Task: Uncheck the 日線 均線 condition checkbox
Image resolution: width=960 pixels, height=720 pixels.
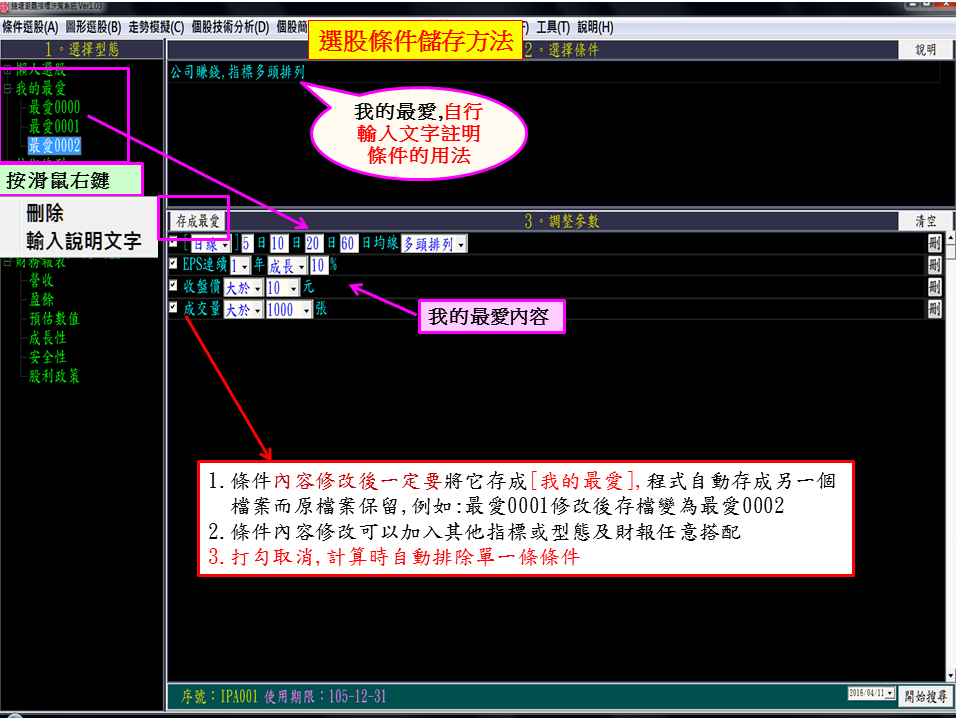Action: pos(173,241)
